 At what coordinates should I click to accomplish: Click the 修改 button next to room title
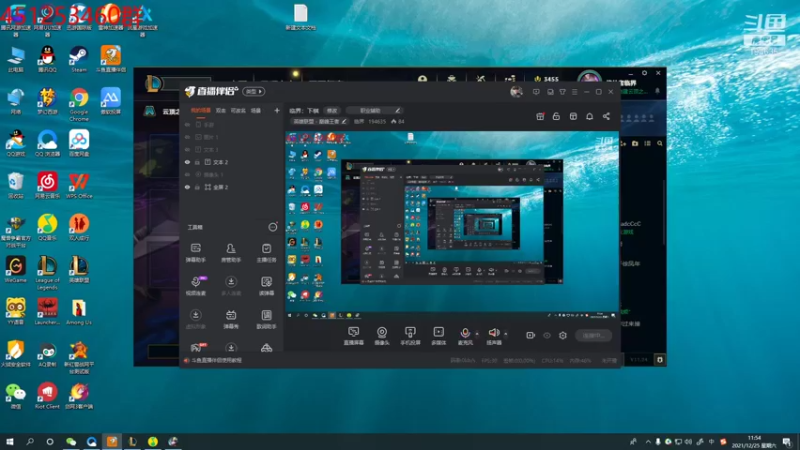332,110
